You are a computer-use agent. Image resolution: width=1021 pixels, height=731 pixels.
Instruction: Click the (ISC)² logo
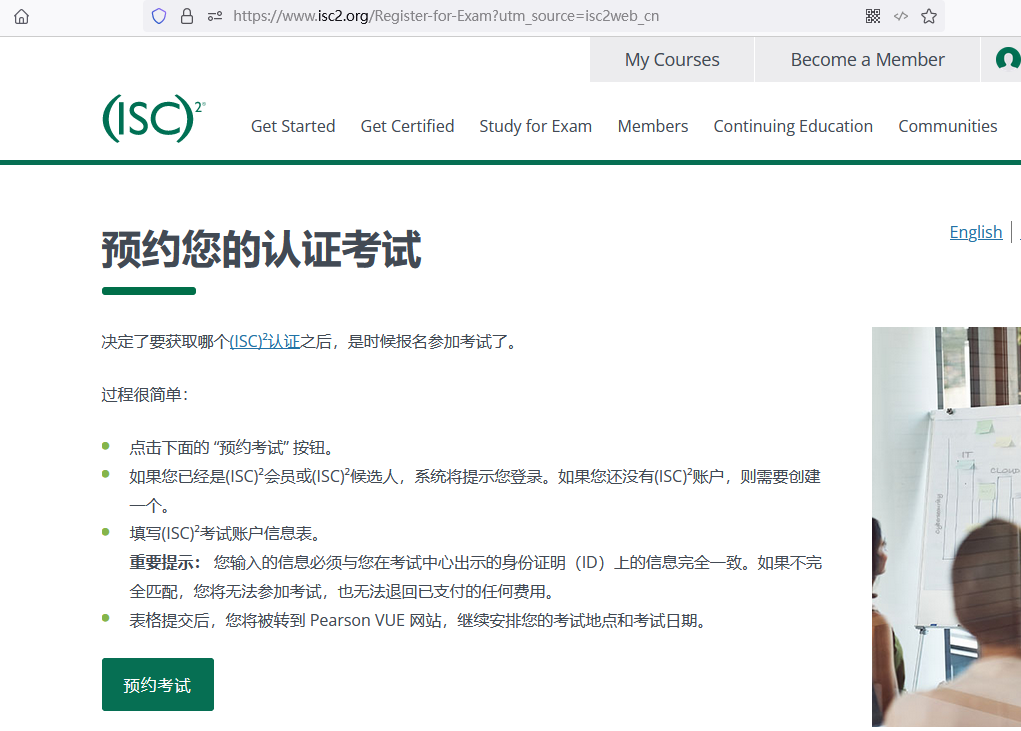(x=153, y=119)
